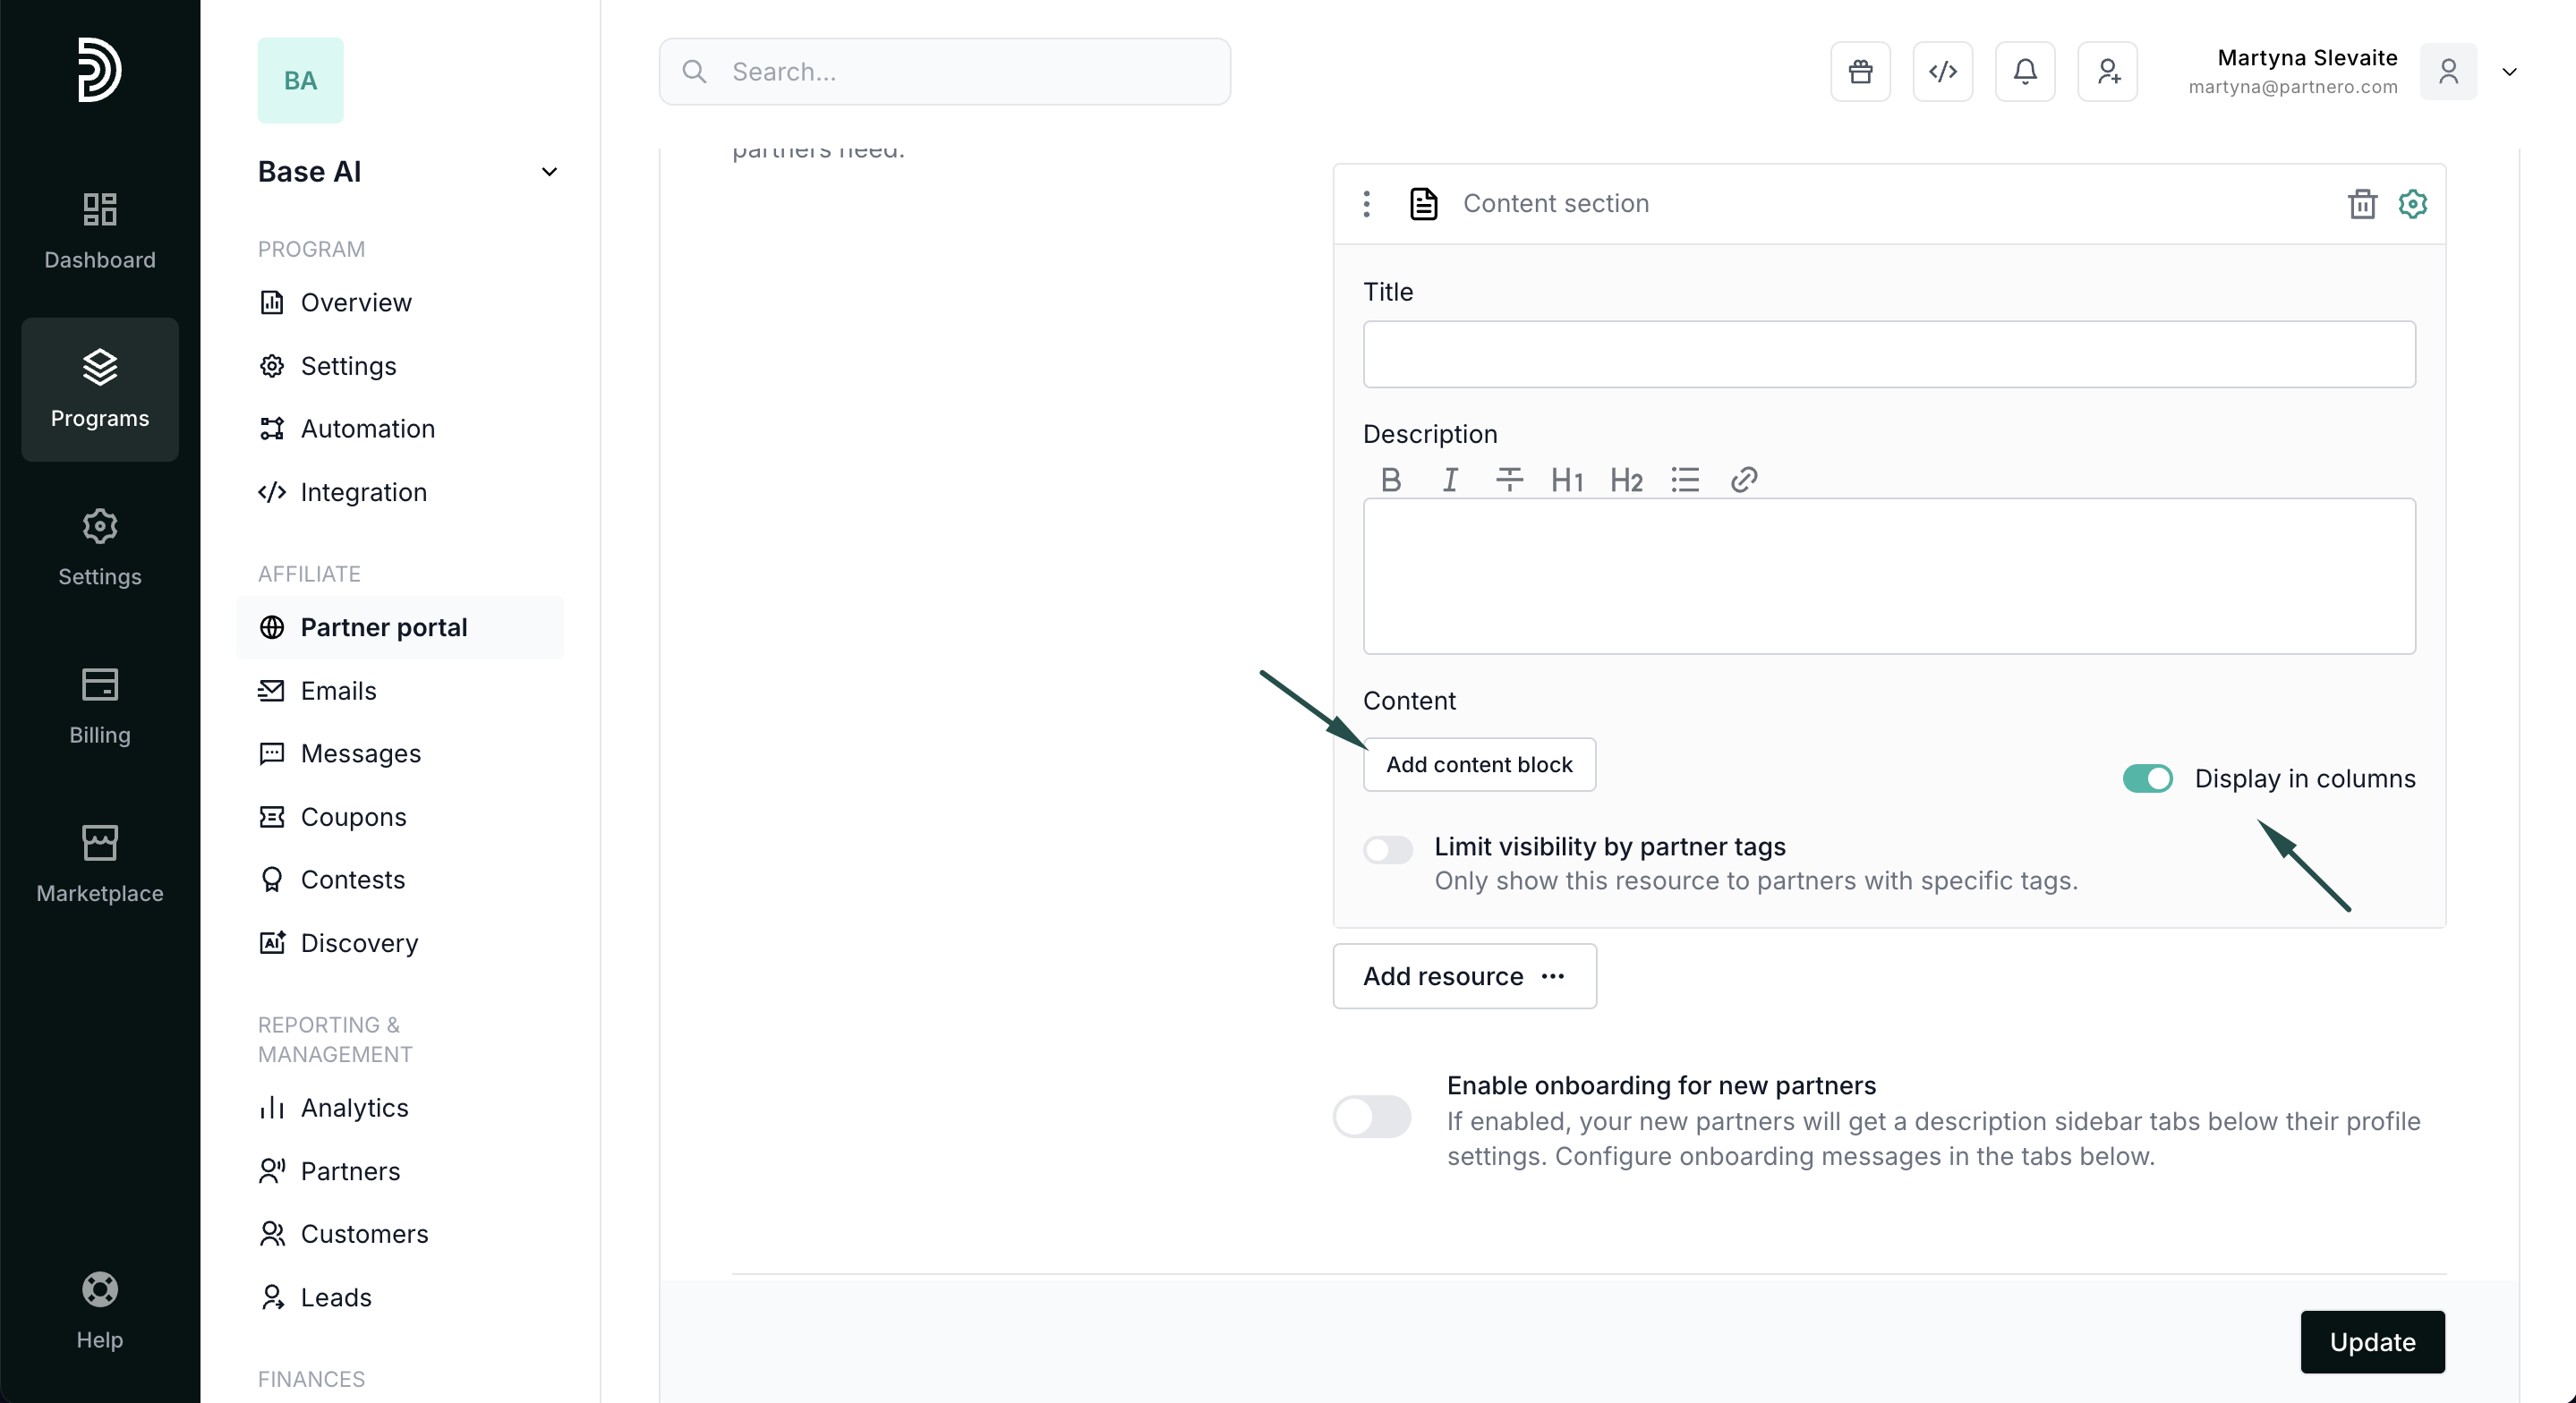Click the gift box icon in header
The width and height of the screenshot is (2576, 1403).
[1860, 72]
